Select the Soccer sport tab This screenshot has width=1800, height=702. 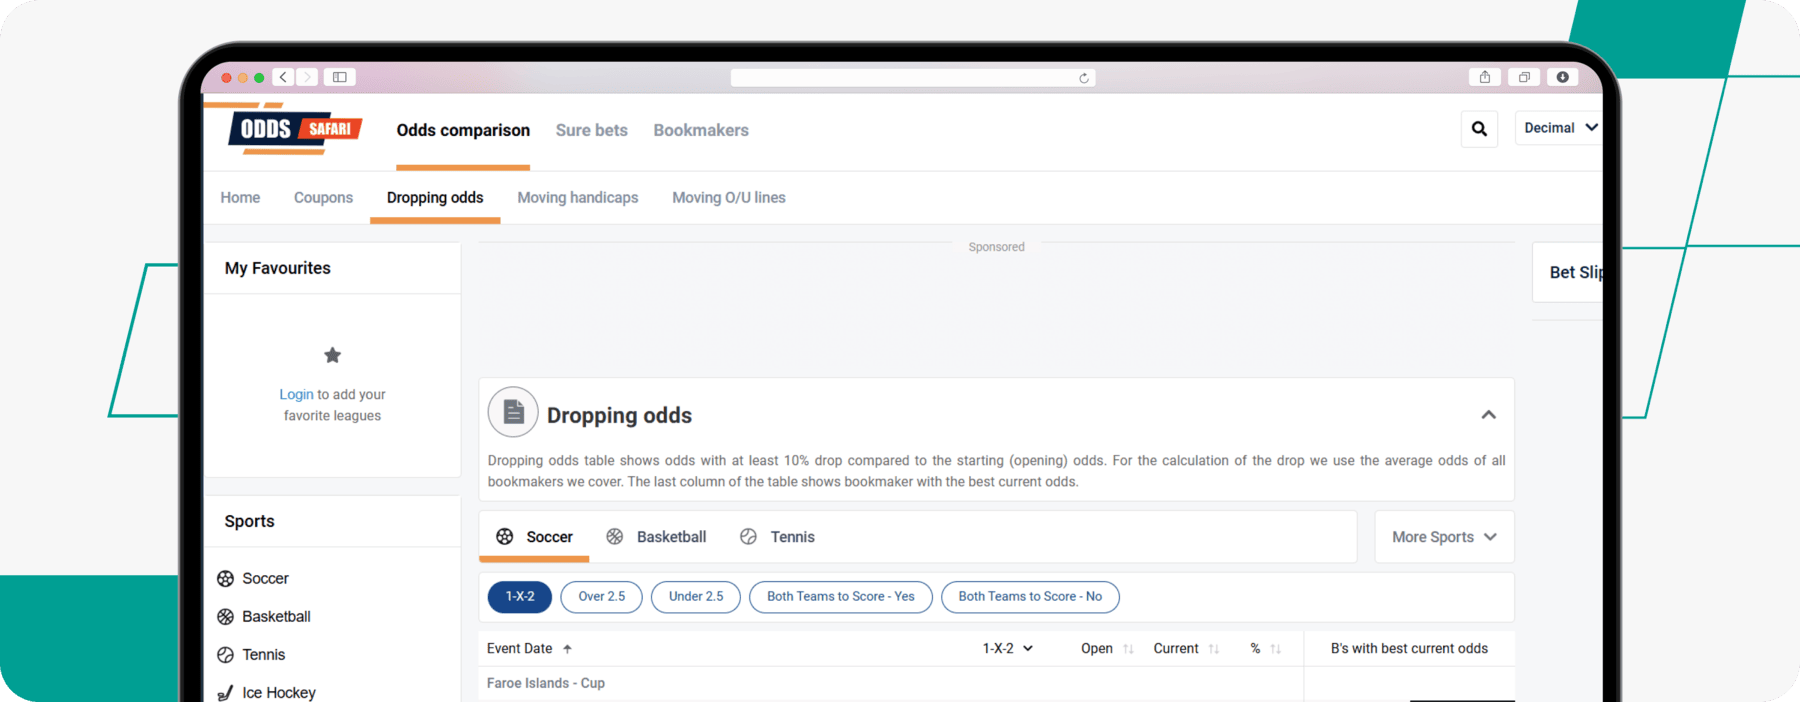535,537
